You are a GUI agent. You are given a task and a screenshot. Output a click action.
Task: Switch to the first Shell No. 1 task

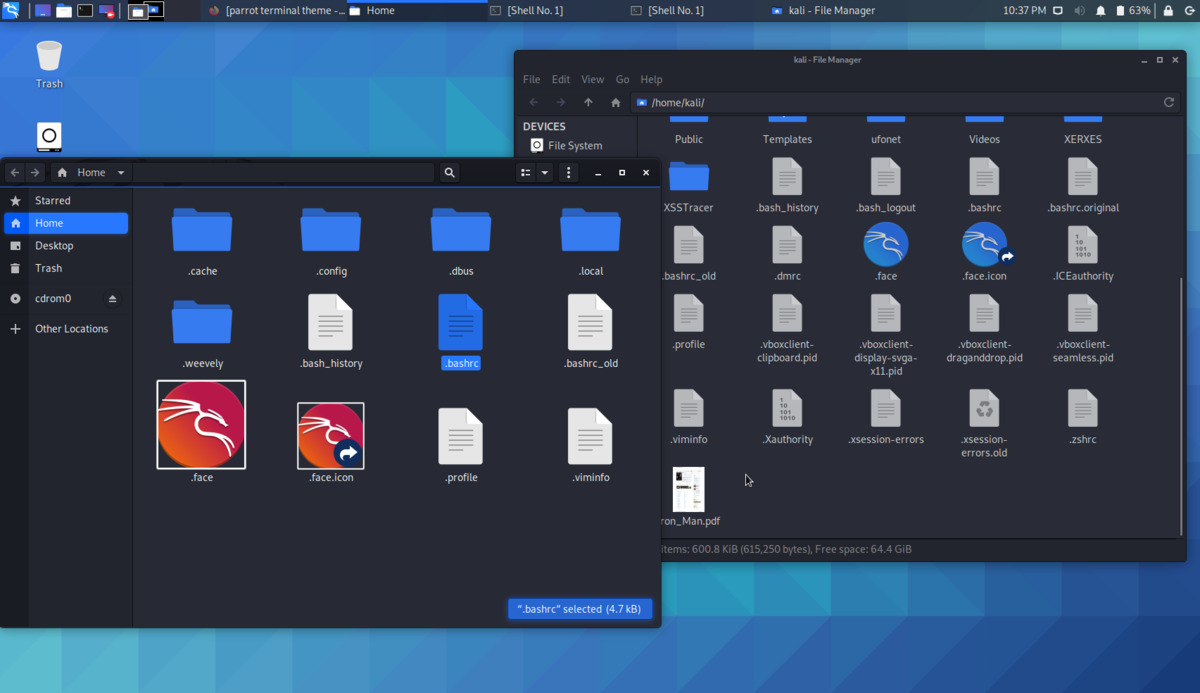[527, 11]
